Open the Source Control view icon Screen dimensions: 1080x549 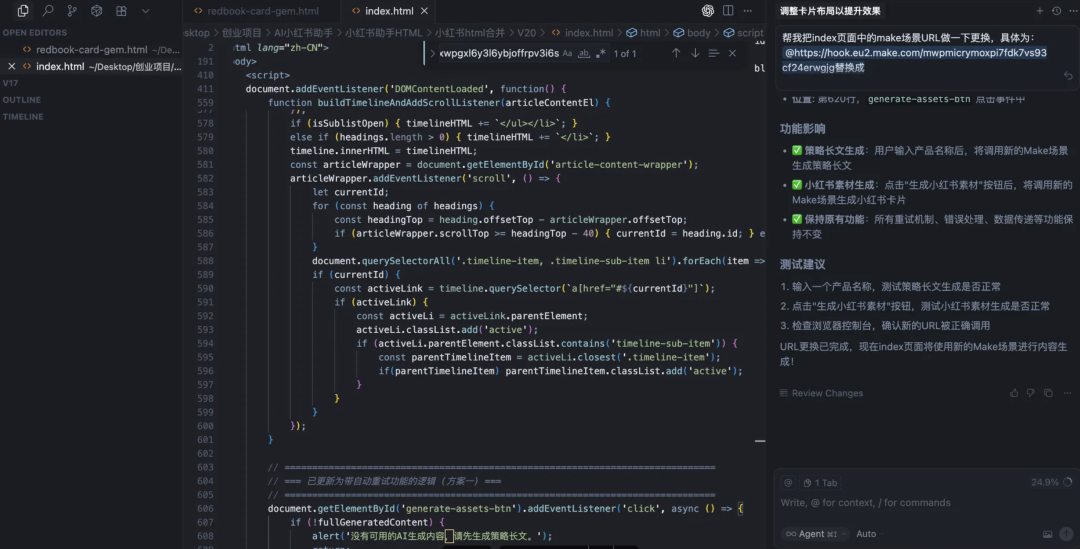pos(72,11)
